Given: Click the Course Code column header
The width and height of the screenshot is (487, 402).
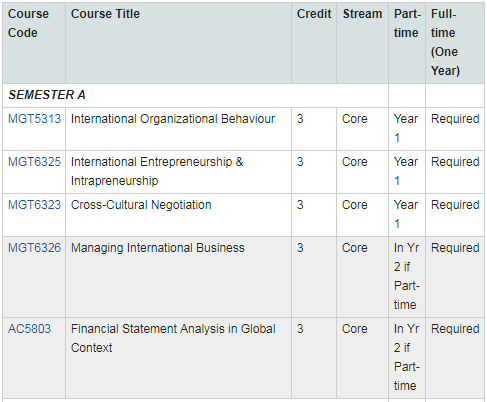Looking at the screenshot, I should pos(28,23).
